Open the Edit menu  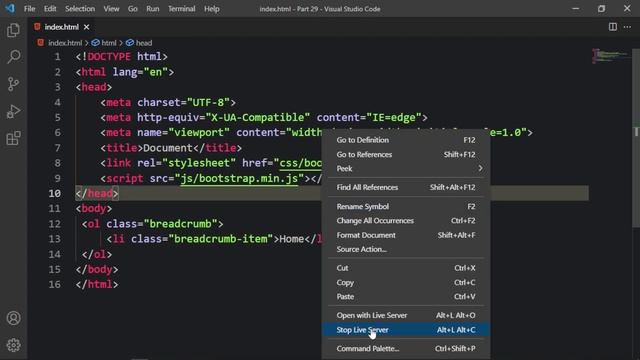(x=50, y=9)
